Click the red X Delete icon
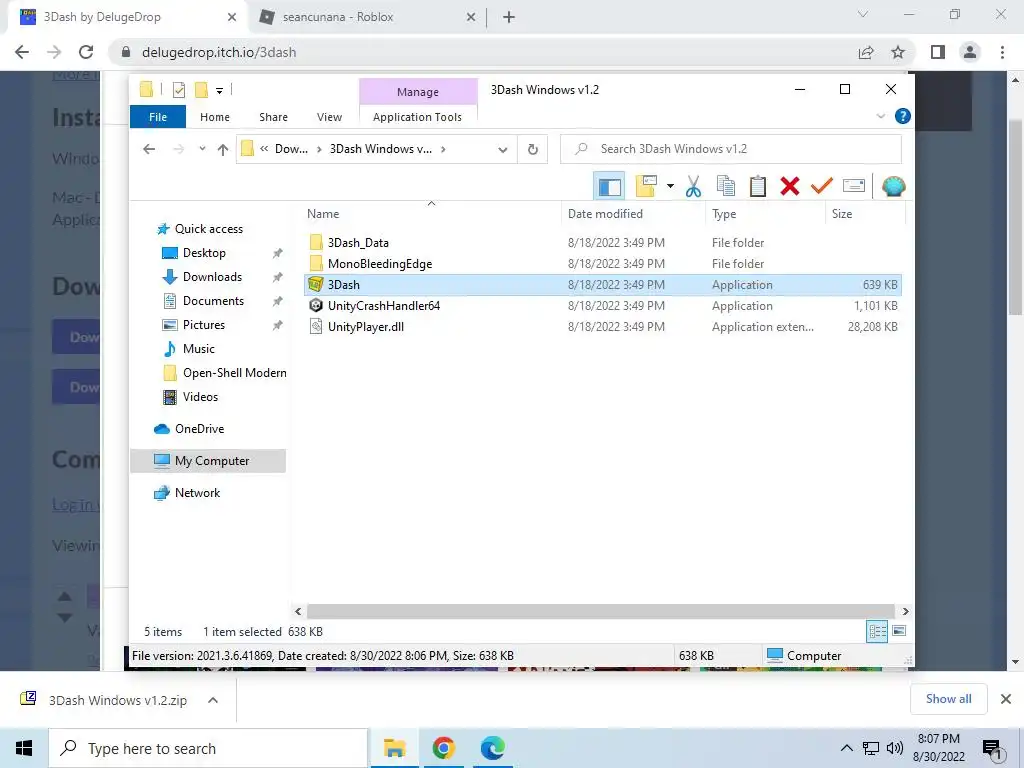Viewport: 1024px width, 768px height. point(790,186)
